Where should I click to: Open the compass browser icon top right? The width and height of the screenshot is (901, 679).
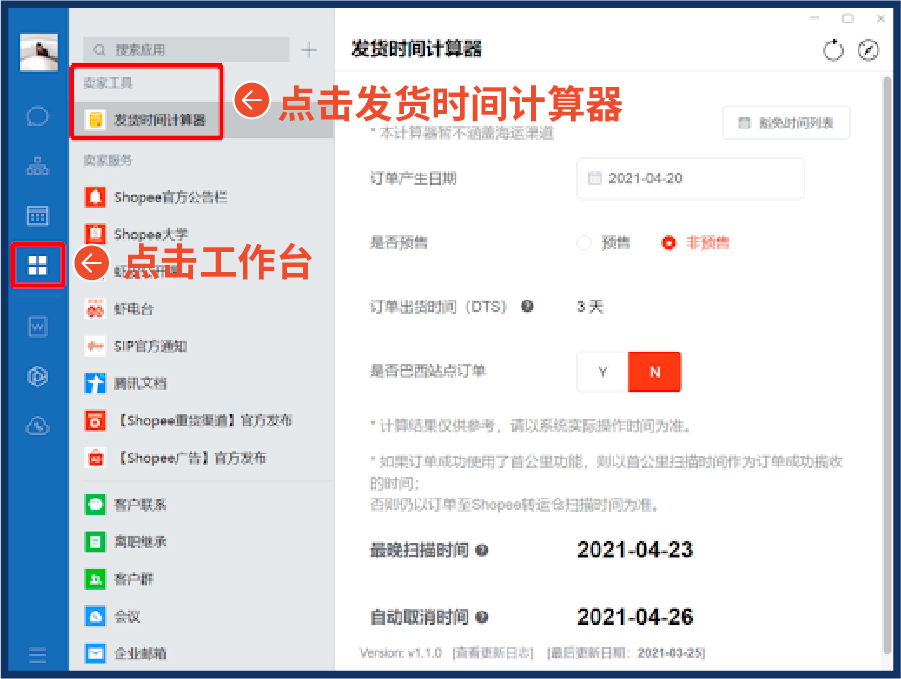click(x=868, y=49)
